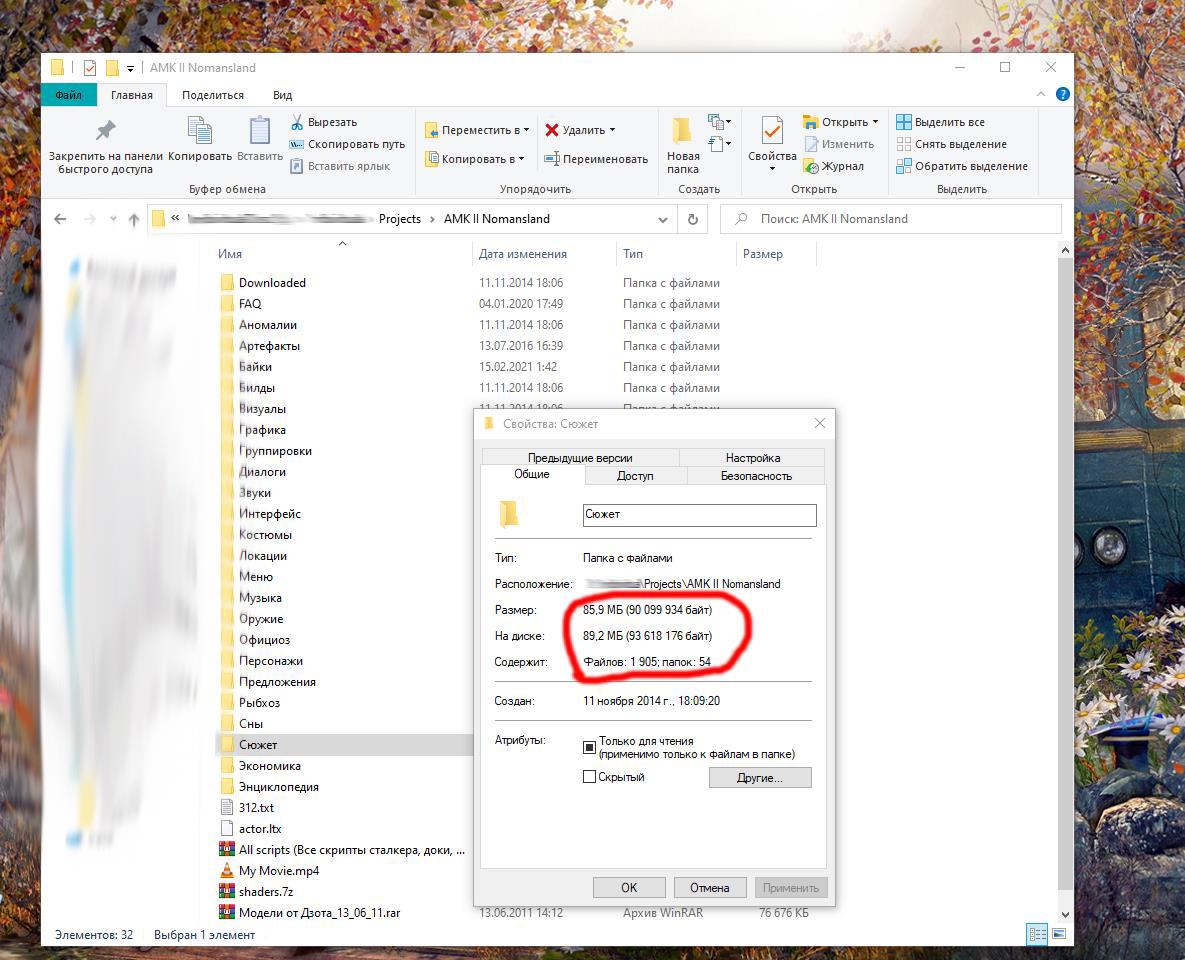Switch to the Security tab
1185x960 pixels.
pyautogui.click(x=755, y=476)
